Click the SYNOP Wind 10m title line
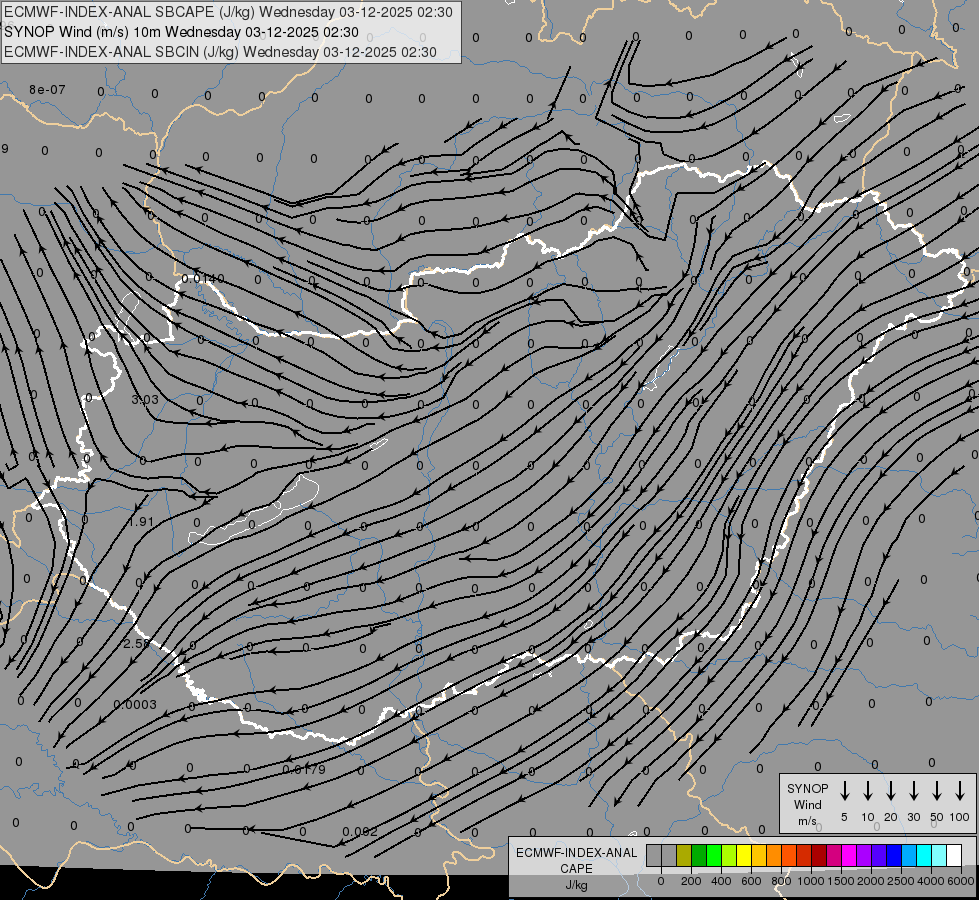 (181, 32)
